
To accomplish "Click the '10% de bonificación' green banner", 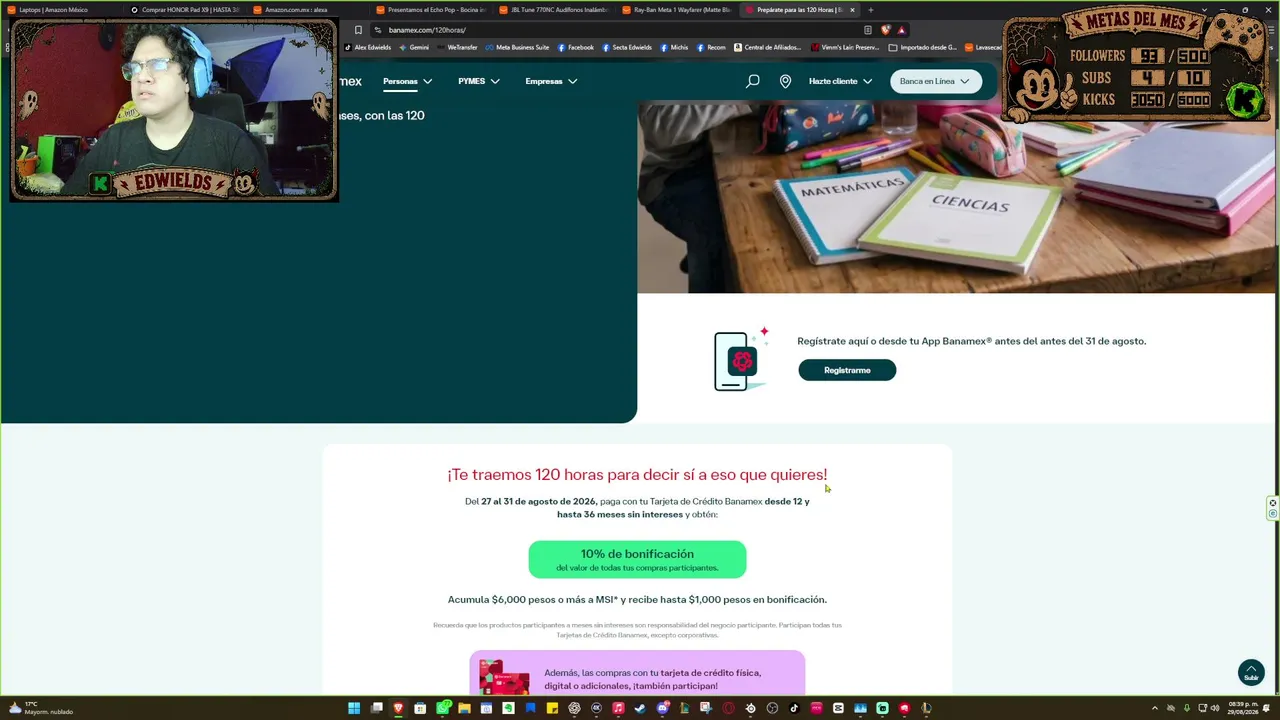I will point(637,559).
